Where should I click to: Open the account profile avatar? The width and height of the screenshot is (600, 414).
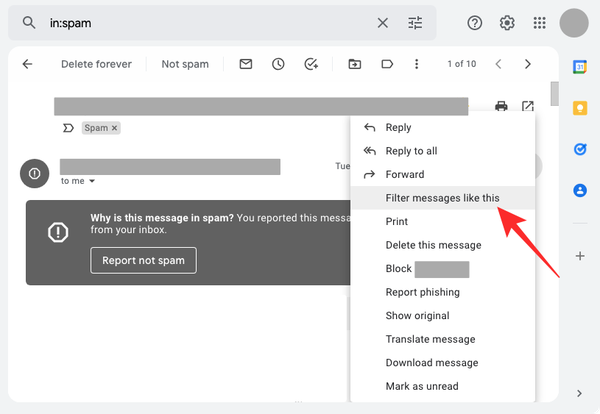pyautogui.click(x=574, y=23)
